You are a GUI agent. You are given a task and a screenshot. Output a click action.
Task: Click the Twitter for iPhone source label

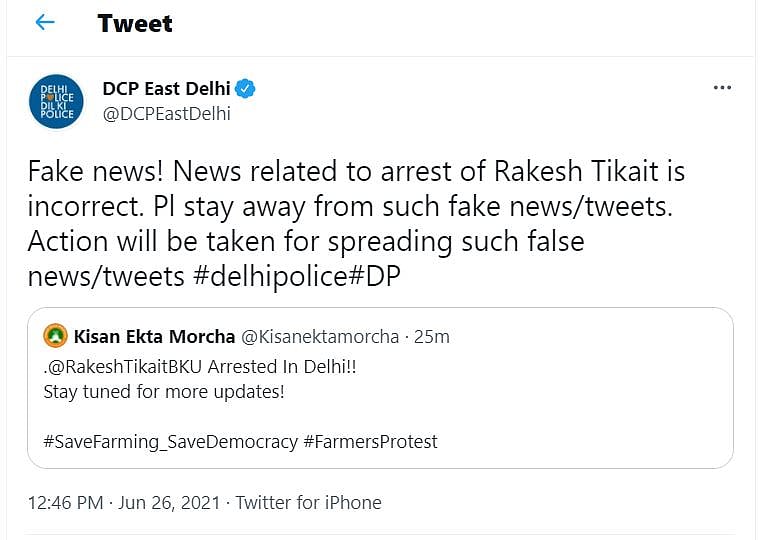pyautogui.click(x=308, y=502)
